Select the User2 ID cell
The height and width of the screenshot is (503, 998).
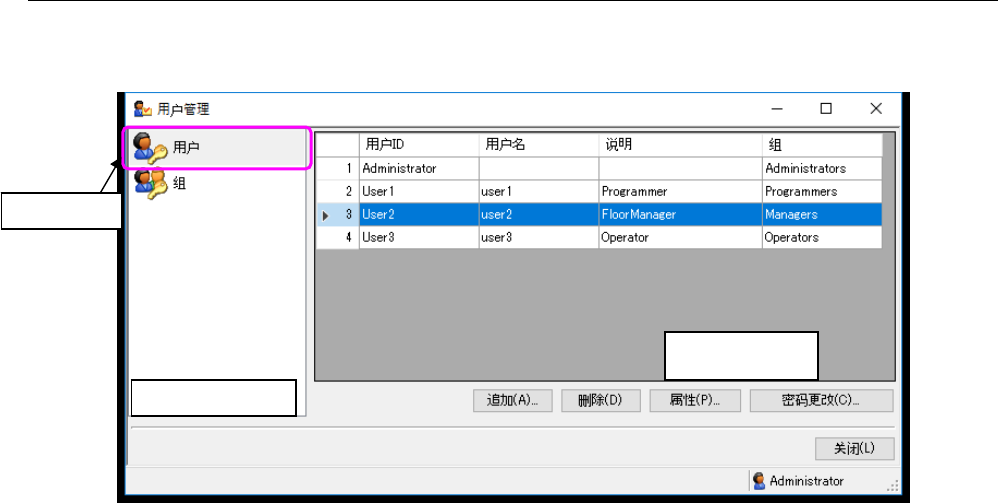(419, 215)
